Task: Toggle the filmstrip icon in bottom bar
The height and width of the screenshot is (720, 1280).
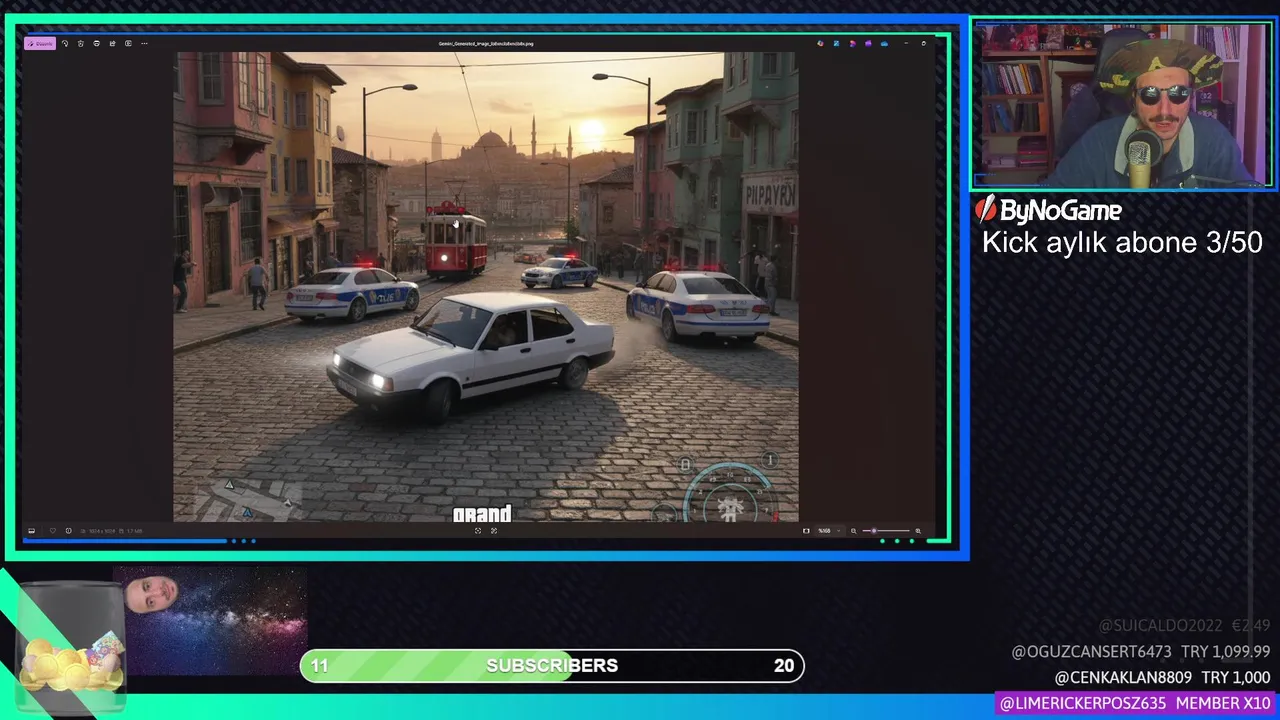Action: pyautogui.click(x=31, y=531)
